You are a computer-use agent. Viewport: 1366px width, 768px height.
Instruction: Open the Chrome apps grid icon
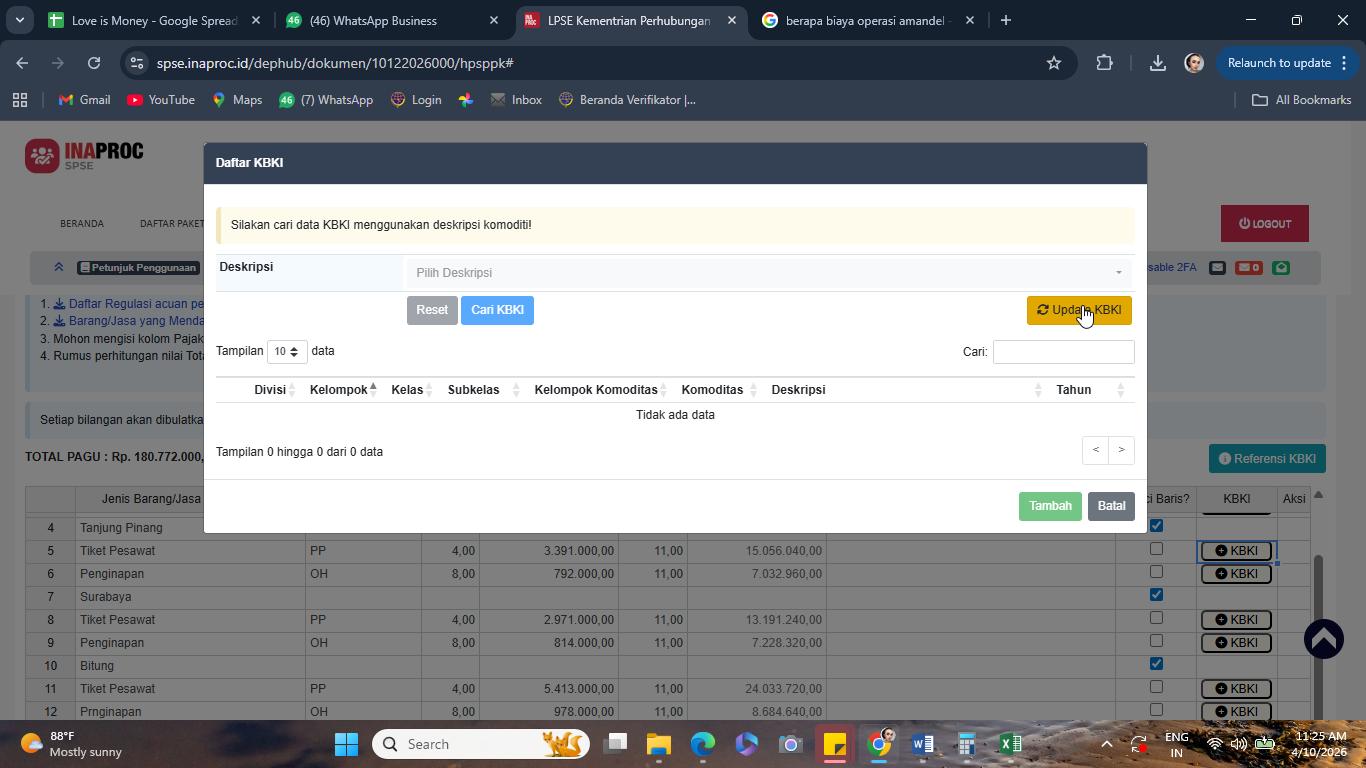[x=20, y=100]
